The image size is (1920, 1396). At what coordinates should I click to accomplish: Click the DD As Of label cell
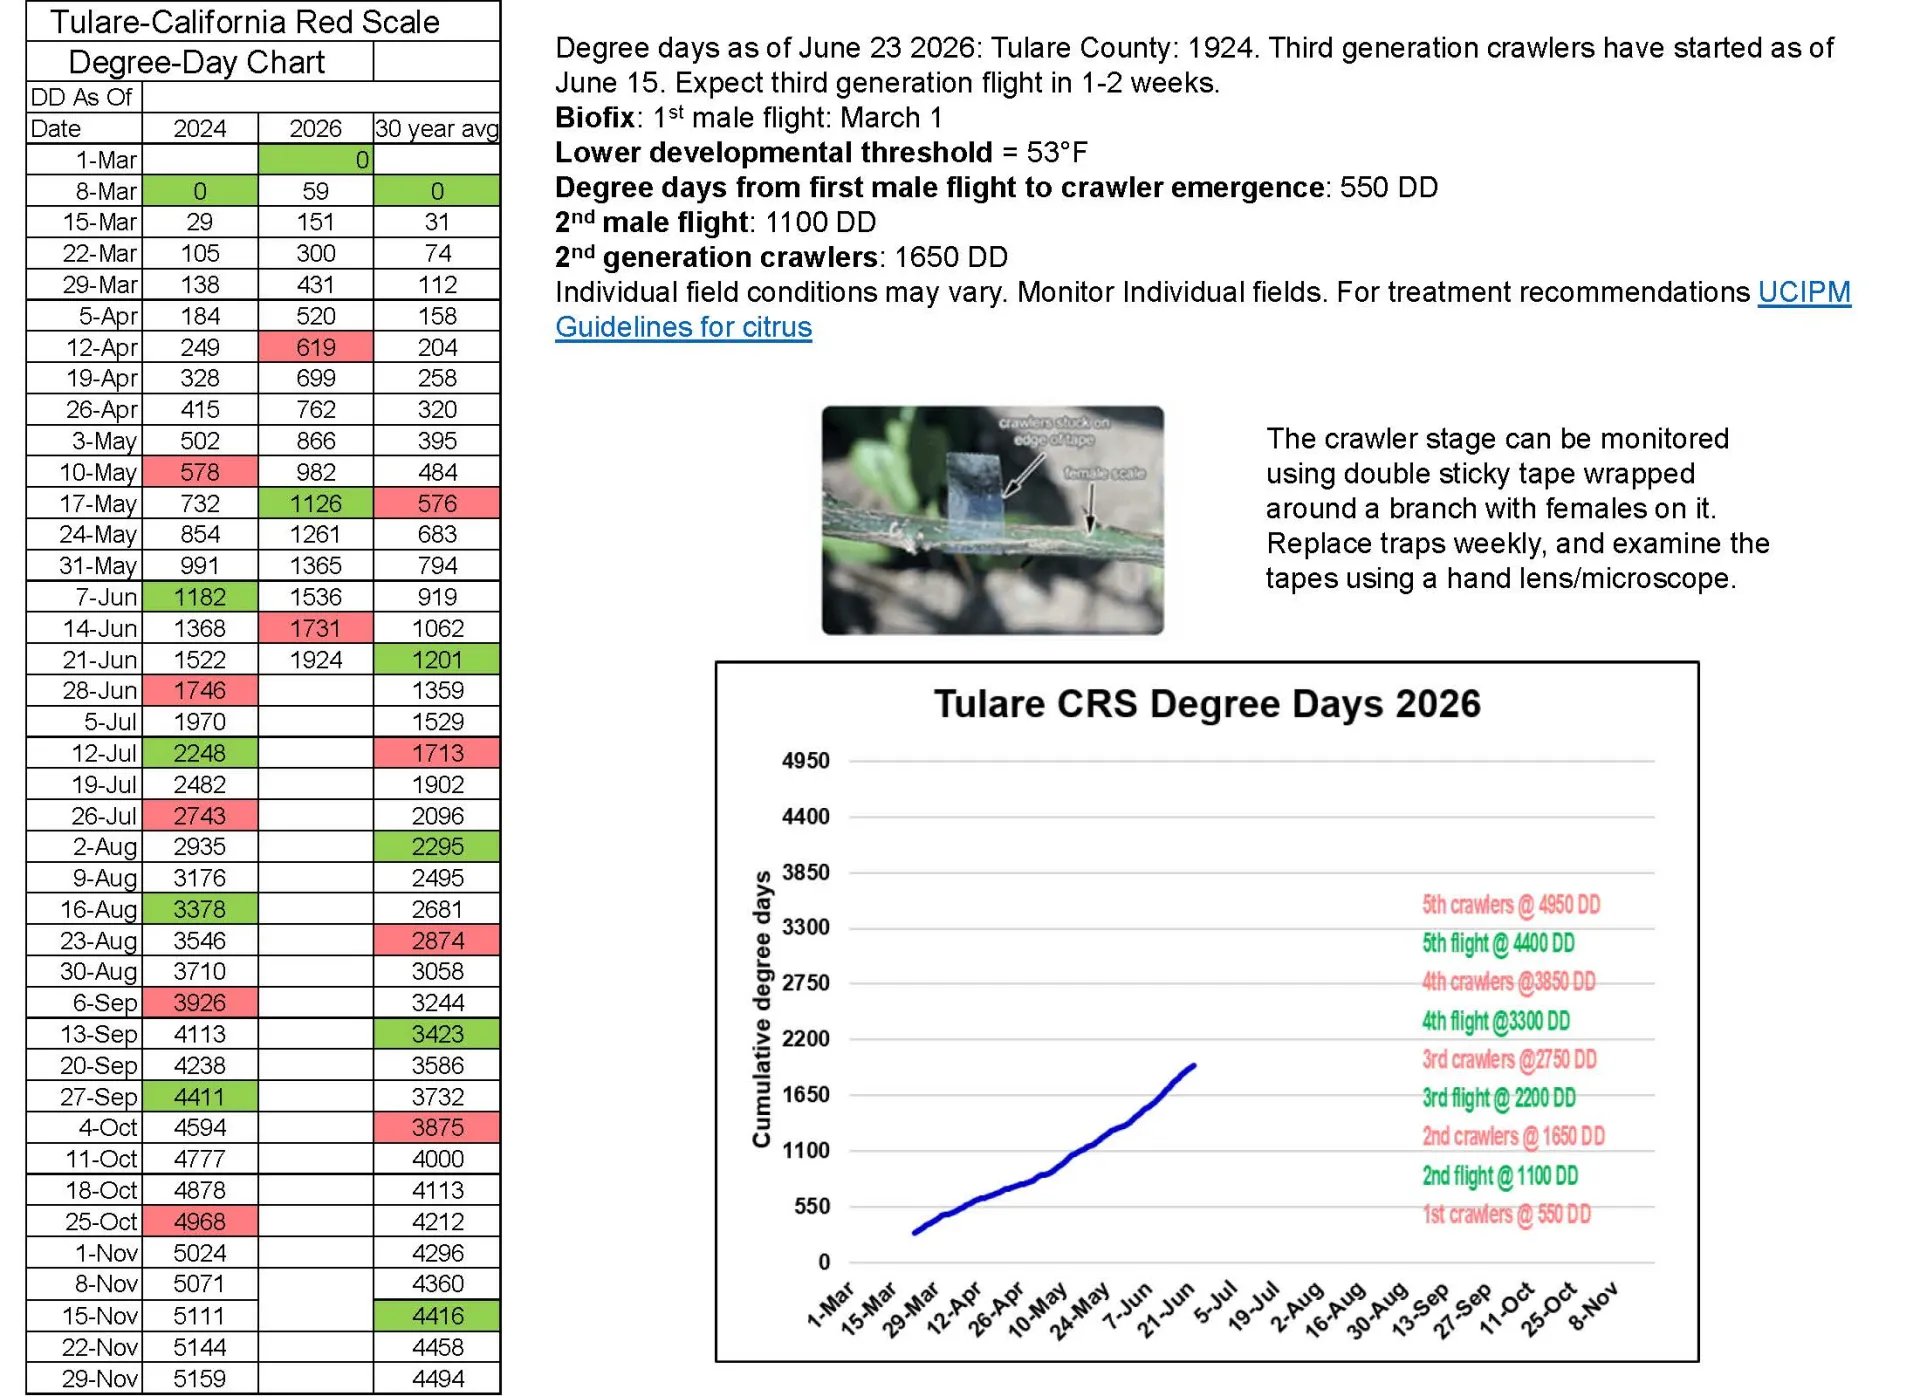(84, 97)
